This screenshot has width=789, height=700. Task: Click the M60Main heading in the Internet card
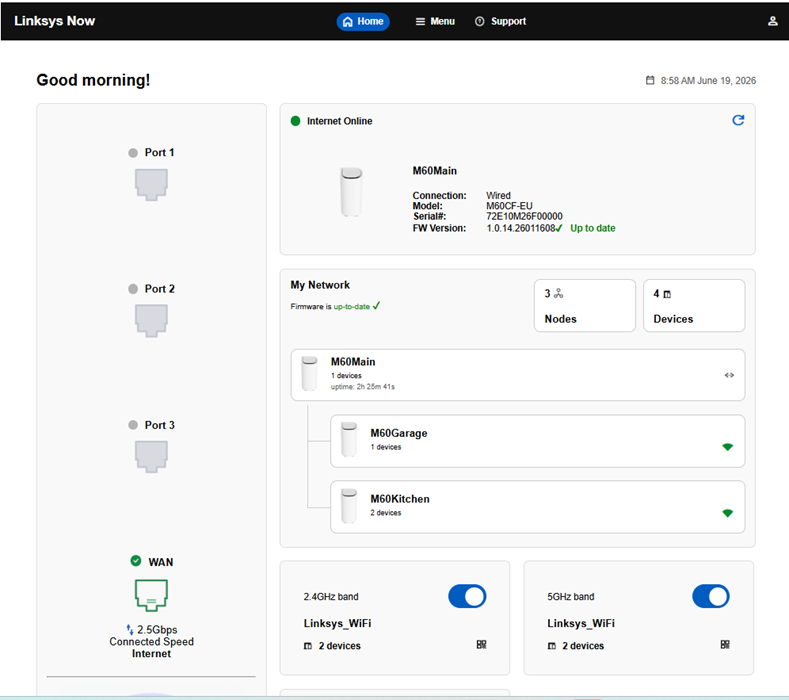435,171
